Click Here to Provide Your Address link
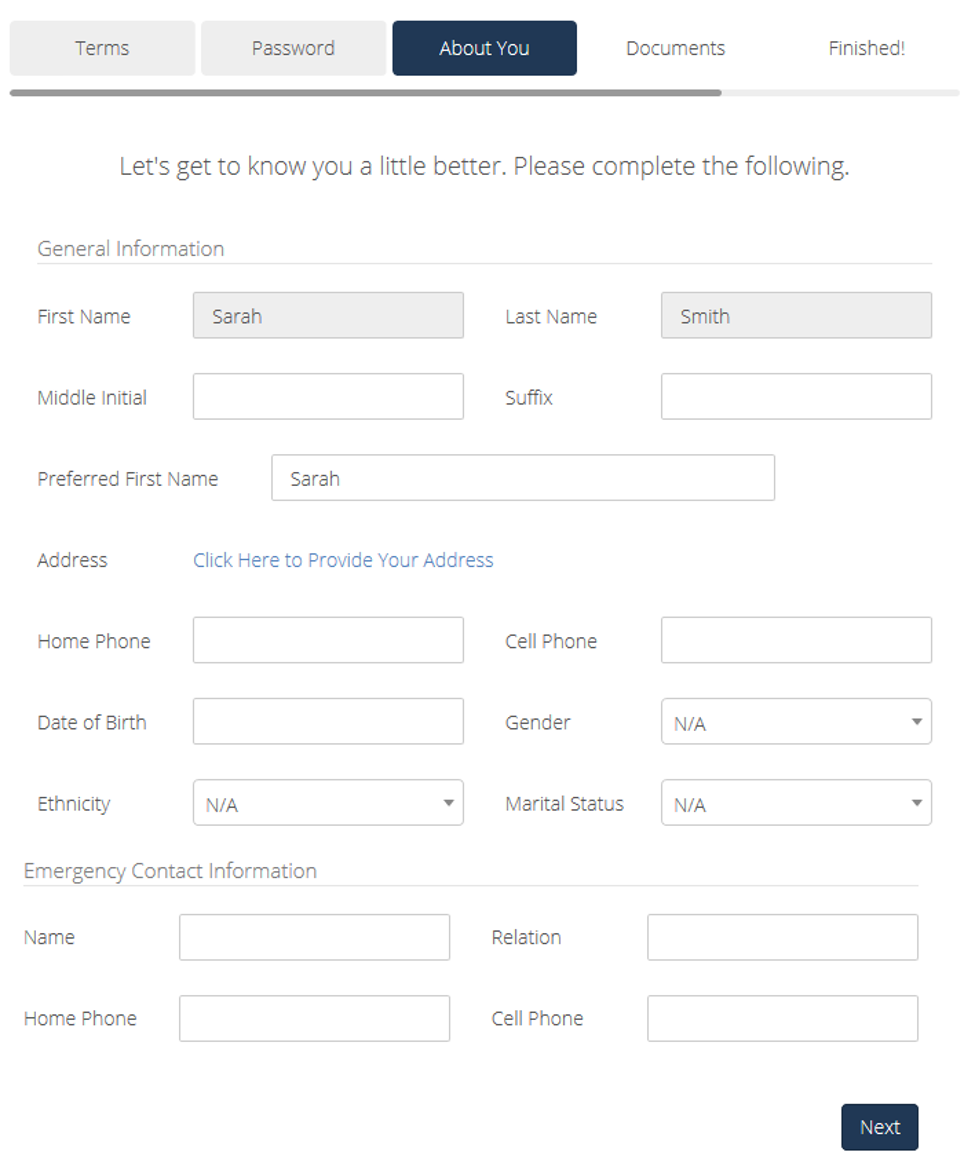 point(343,560)
